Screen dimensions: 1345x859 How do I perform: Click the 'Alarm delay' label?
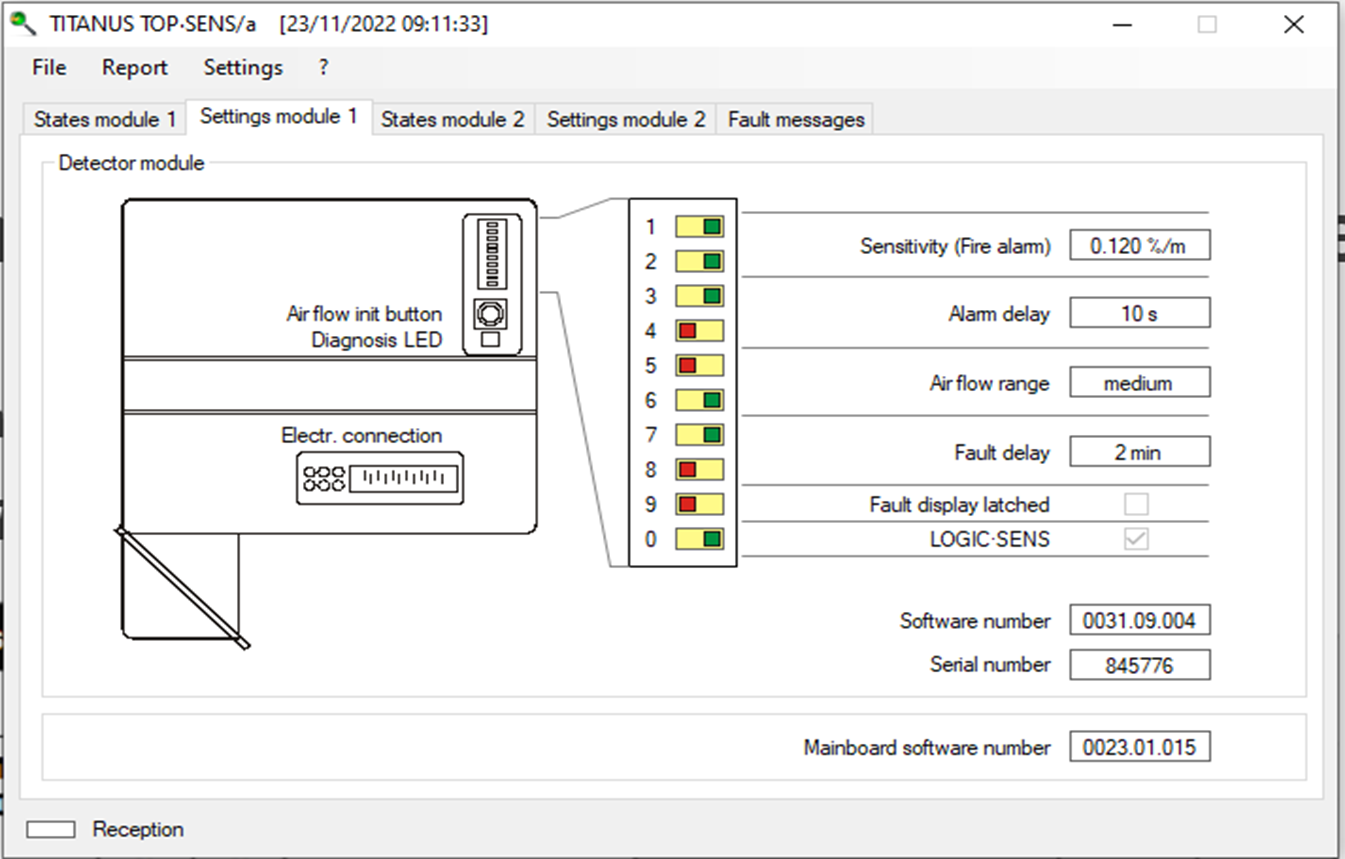point(999,314)
